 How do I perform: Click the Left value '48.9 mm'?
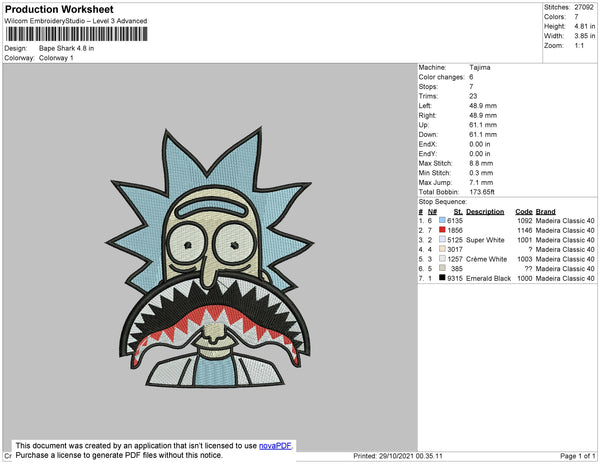[483, 106]
